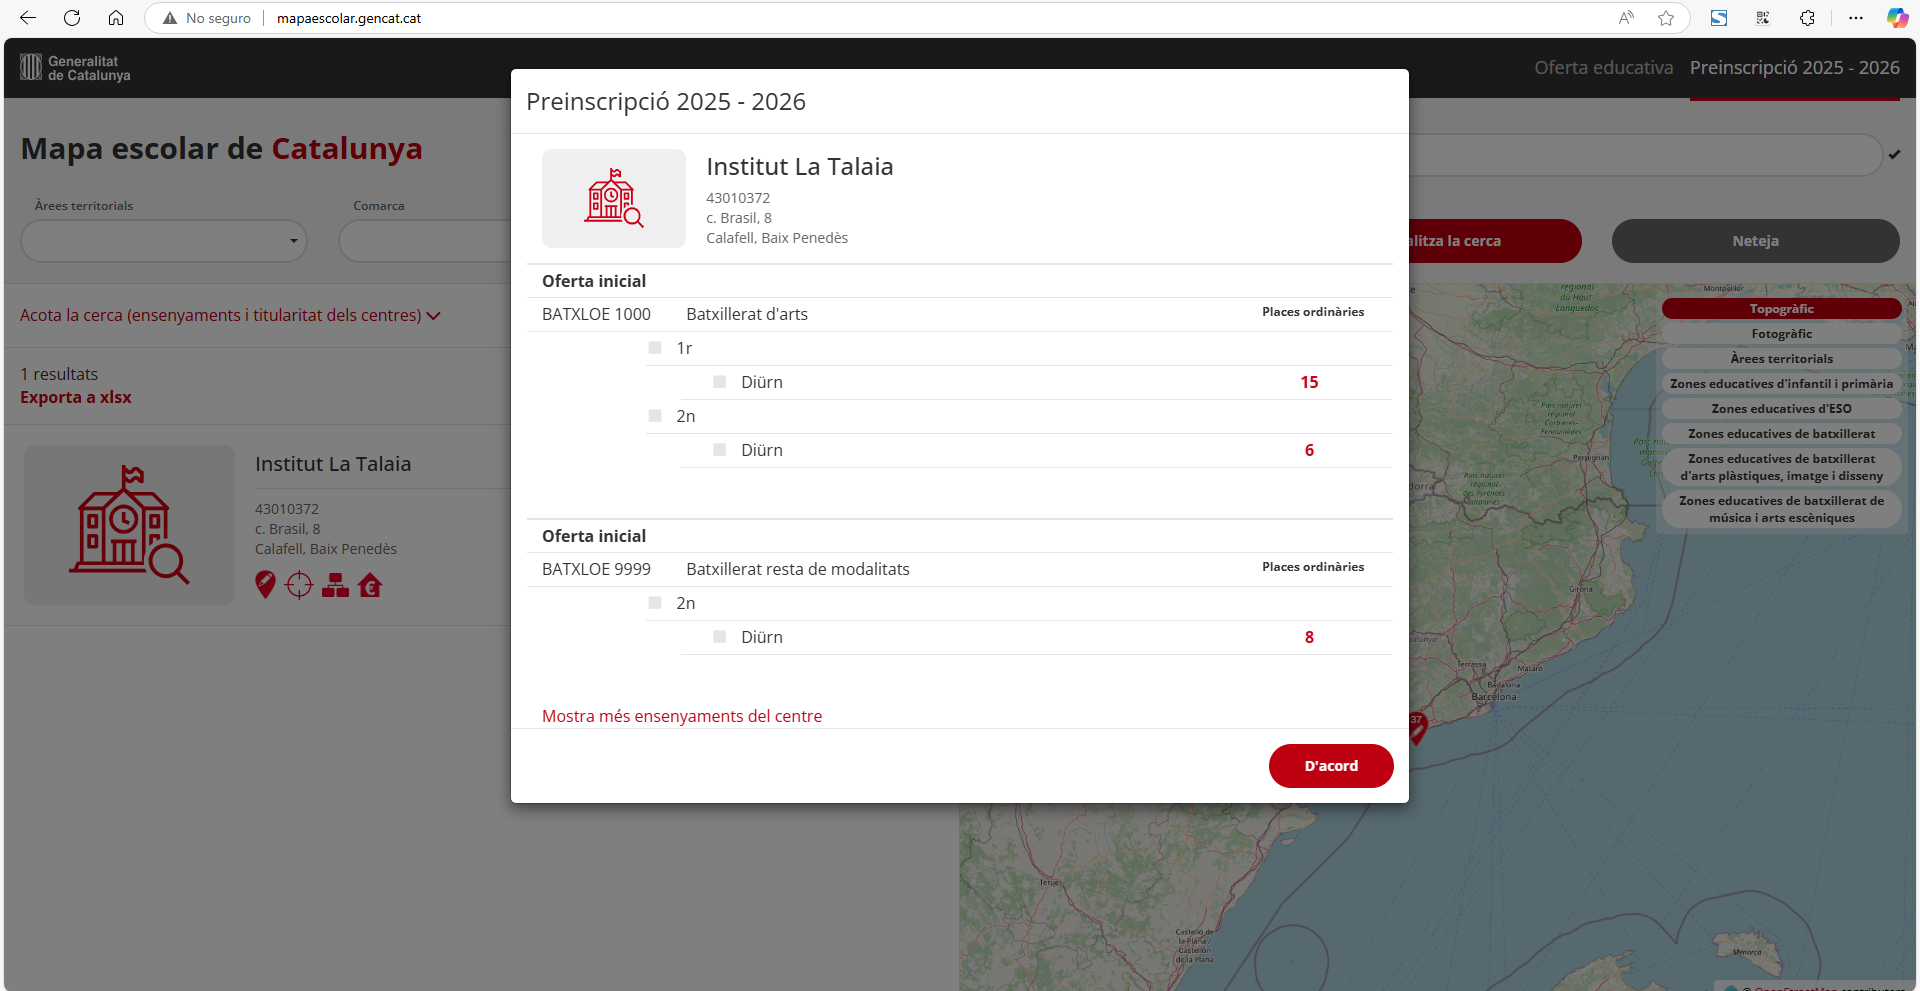Open the Àrees territorials dropdown
Screen dimensions: 1920x991
pos(164,241)
